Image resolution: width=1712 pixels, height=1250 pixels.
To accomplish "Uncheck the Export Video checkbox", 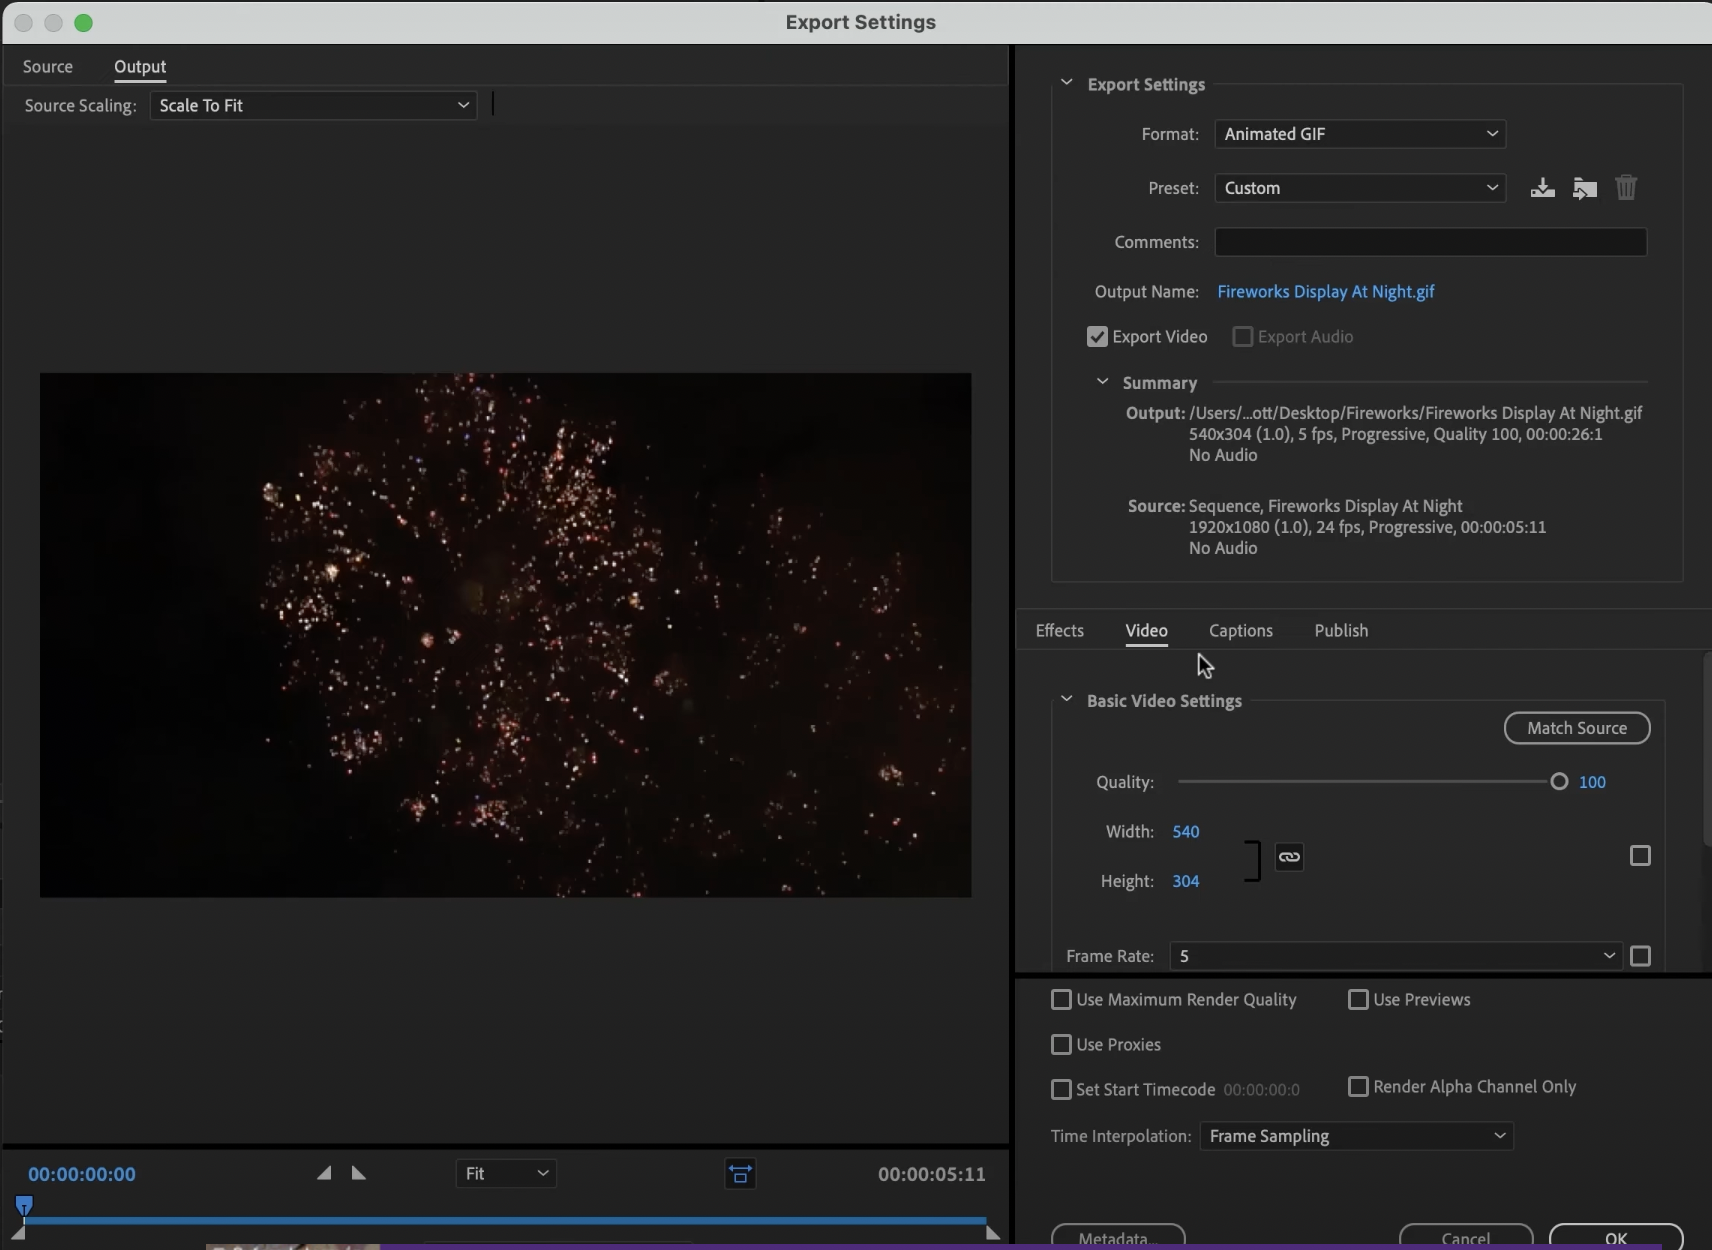I will click(1098, 337).
